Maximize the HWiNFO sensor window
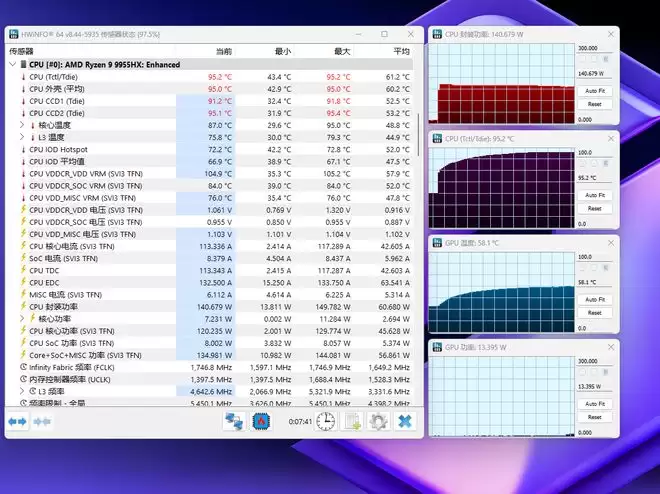 pos(384,34)
